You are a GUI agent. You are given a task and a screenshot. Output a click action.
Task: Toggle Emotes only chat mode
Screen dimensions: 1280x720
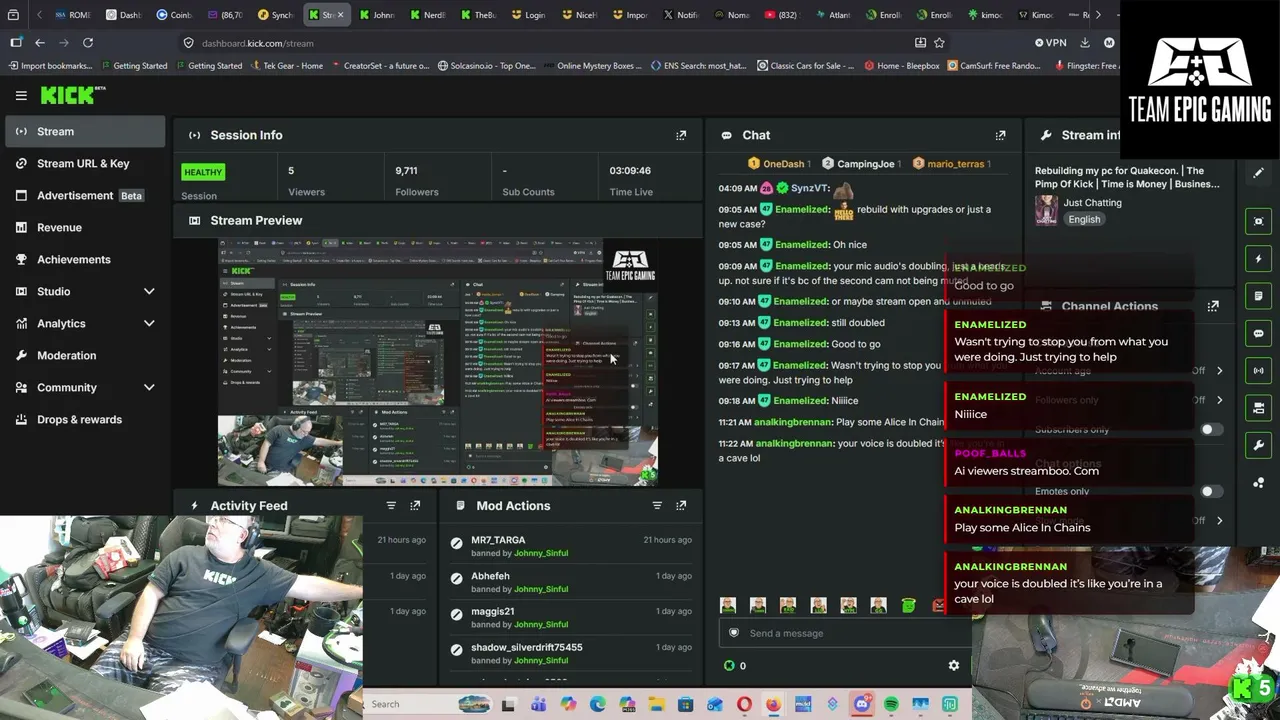[x=1211, y=491]
